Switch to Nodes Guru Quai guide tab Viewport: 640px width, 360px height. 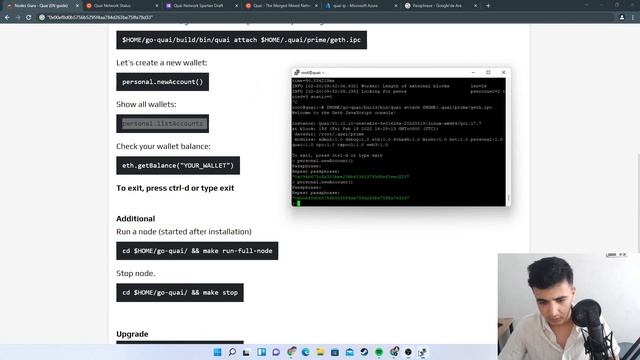tap(41, 6)
